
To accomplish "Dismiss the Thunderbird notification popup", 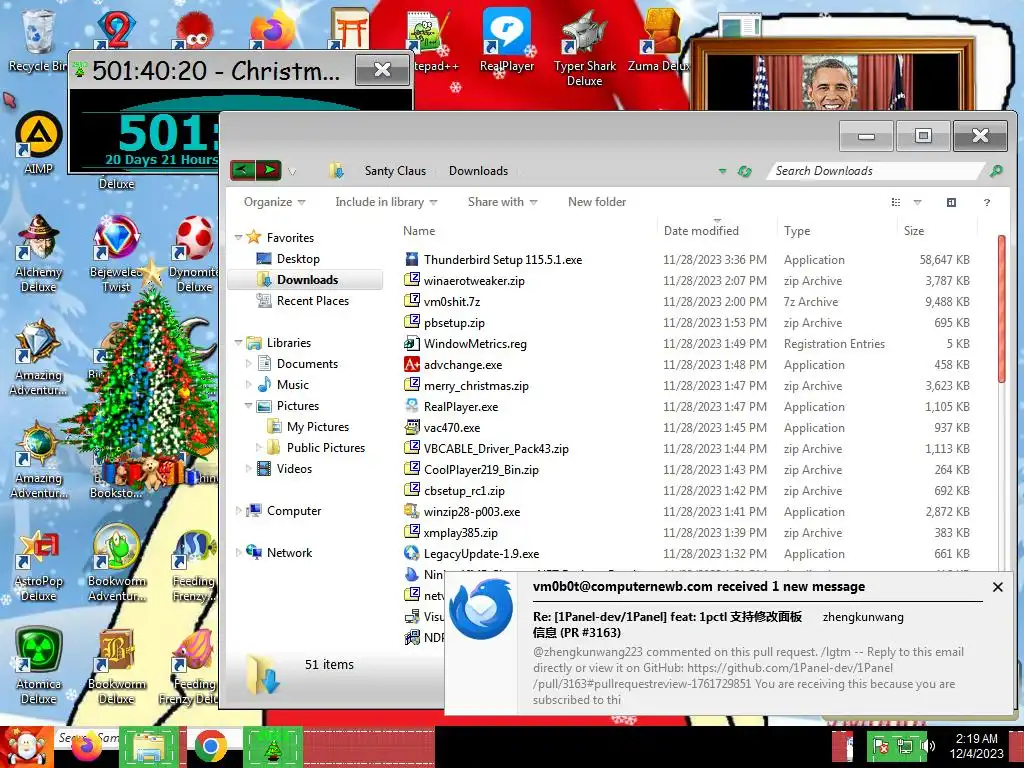I will 997,587.
